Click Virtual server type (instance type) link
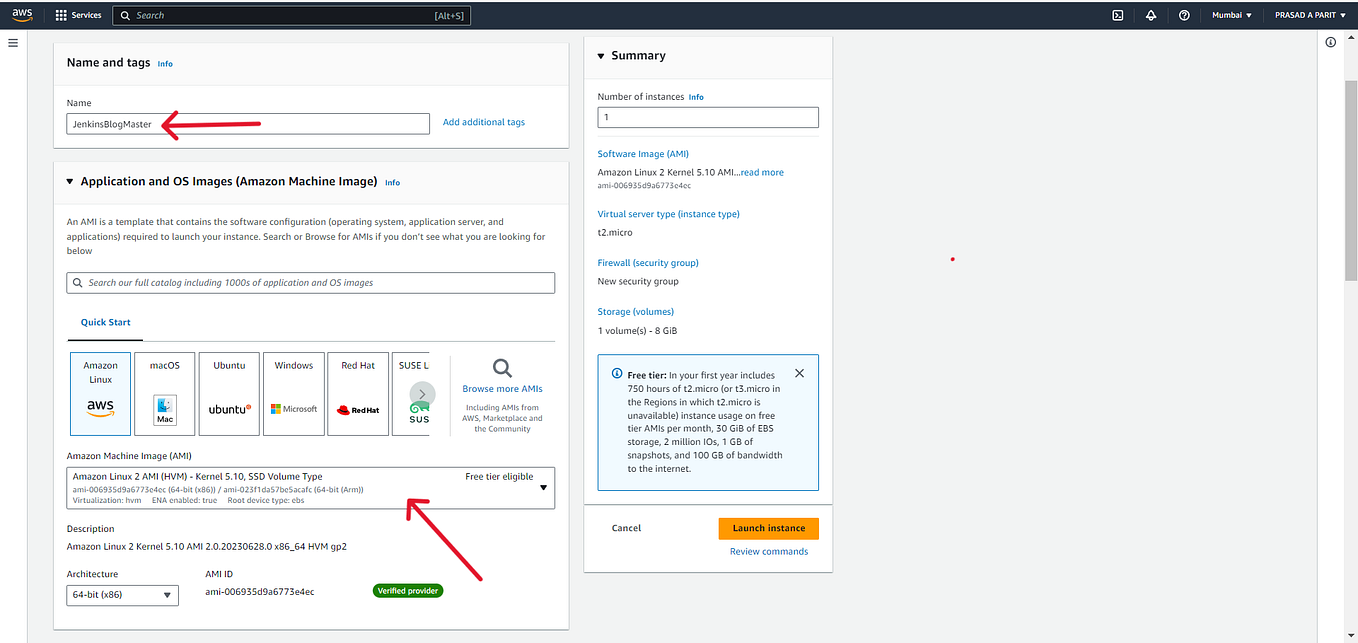1358x643 pixels. [668, 214]
